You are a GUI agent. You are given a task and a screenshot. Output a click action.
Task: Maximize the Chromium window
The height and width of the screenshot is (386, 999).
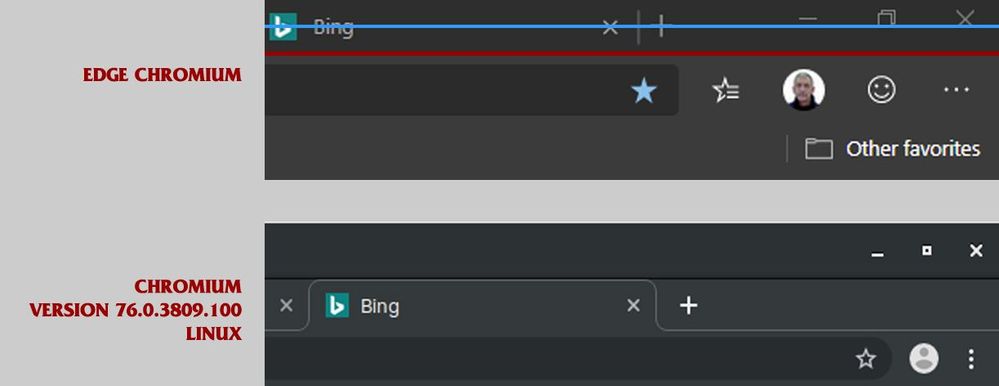point(926,250)
